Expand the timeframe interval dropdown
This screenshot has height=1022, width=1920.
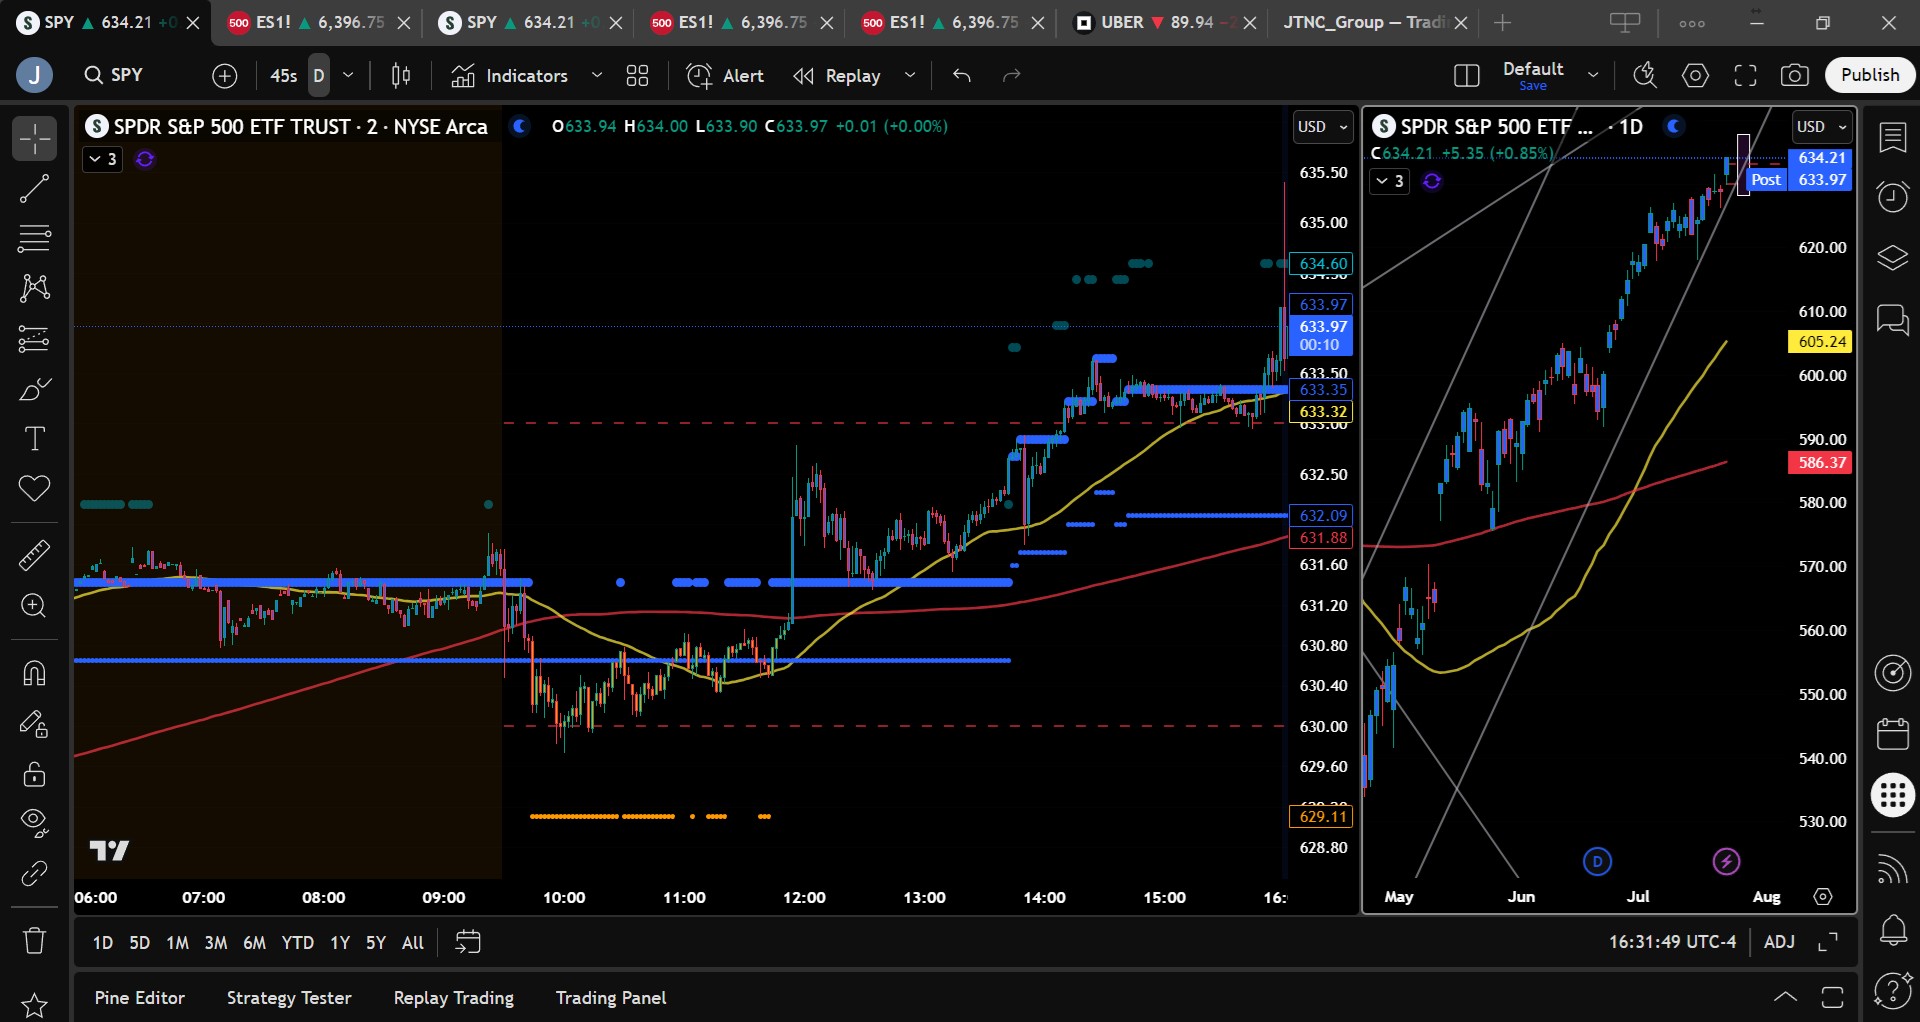(348, 75)
